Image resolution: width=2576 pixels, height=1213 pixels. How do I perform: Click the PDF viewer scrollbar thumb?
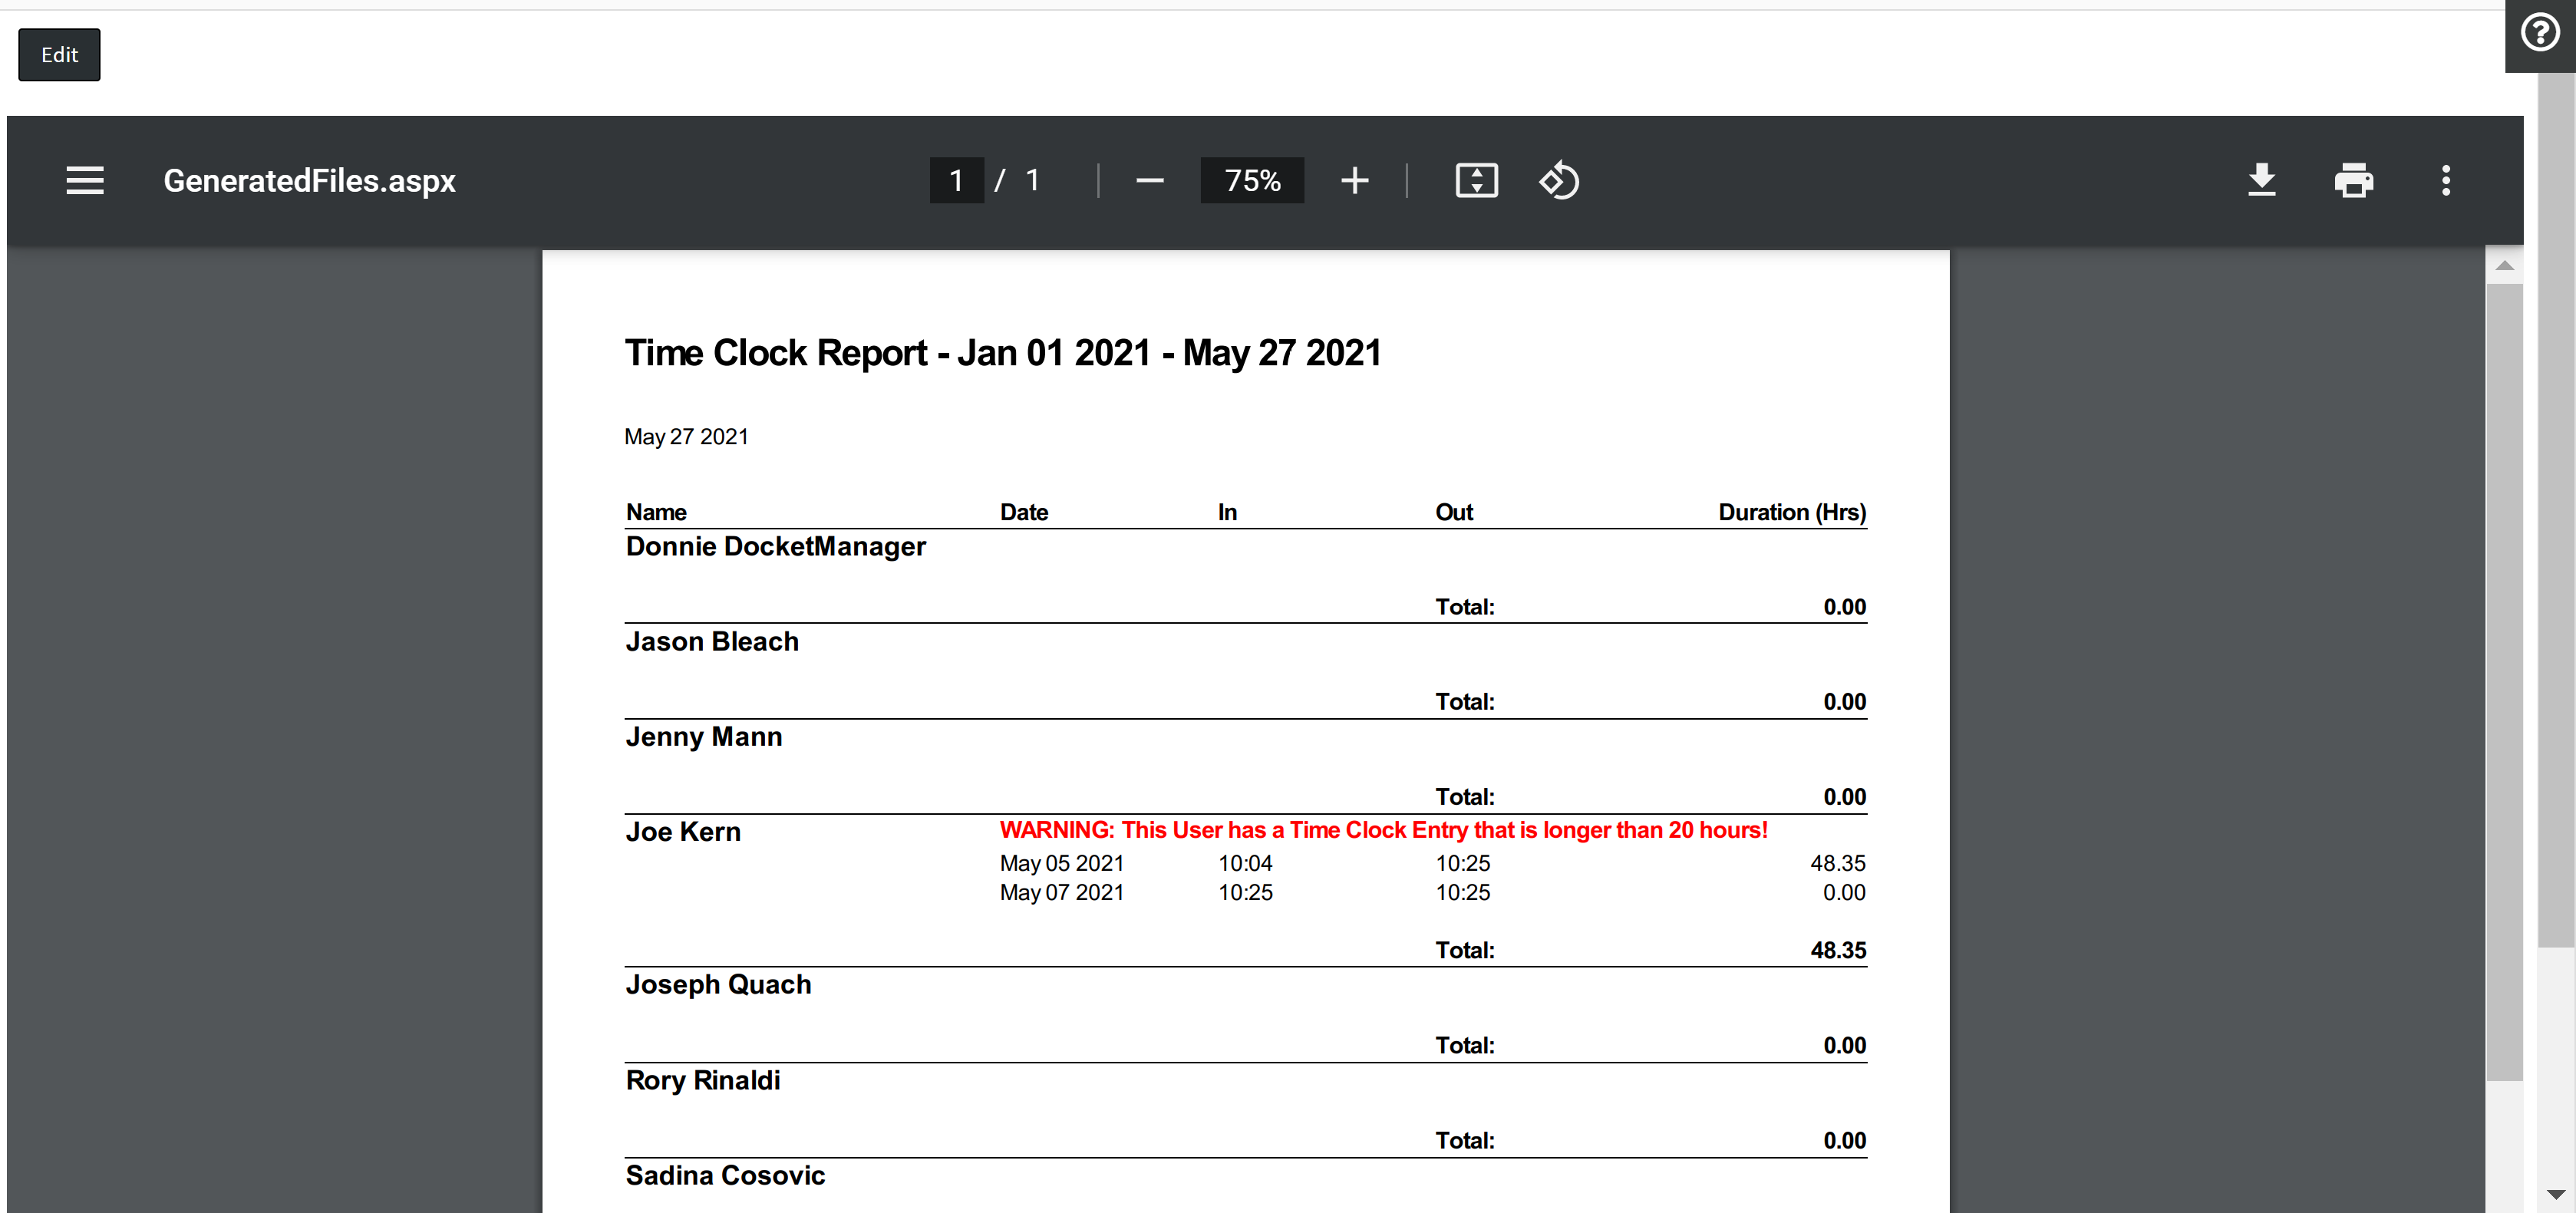[2503, 680]
